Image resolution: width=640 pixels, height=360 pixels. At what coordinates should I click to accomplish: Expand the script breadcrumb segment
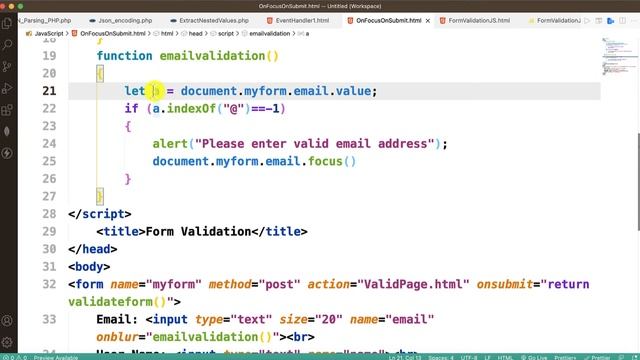coord(222,33)
